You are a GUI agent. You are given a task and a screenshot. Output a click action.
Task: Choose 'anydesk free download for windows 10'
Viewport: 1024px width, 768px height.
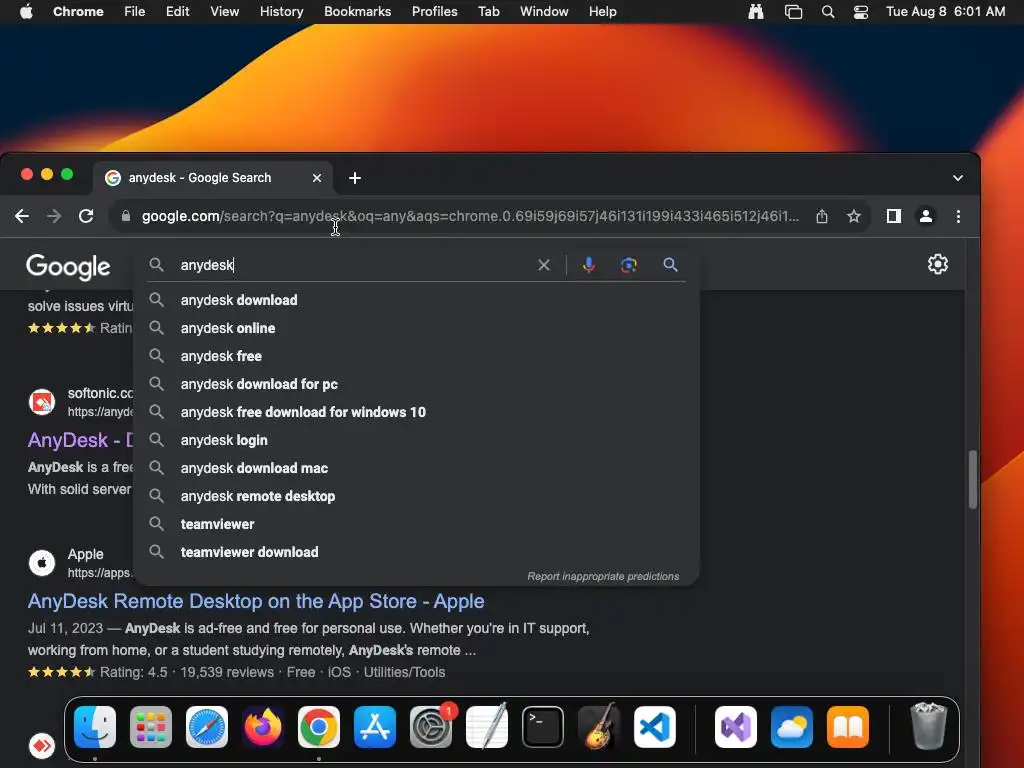coord(417,412)
